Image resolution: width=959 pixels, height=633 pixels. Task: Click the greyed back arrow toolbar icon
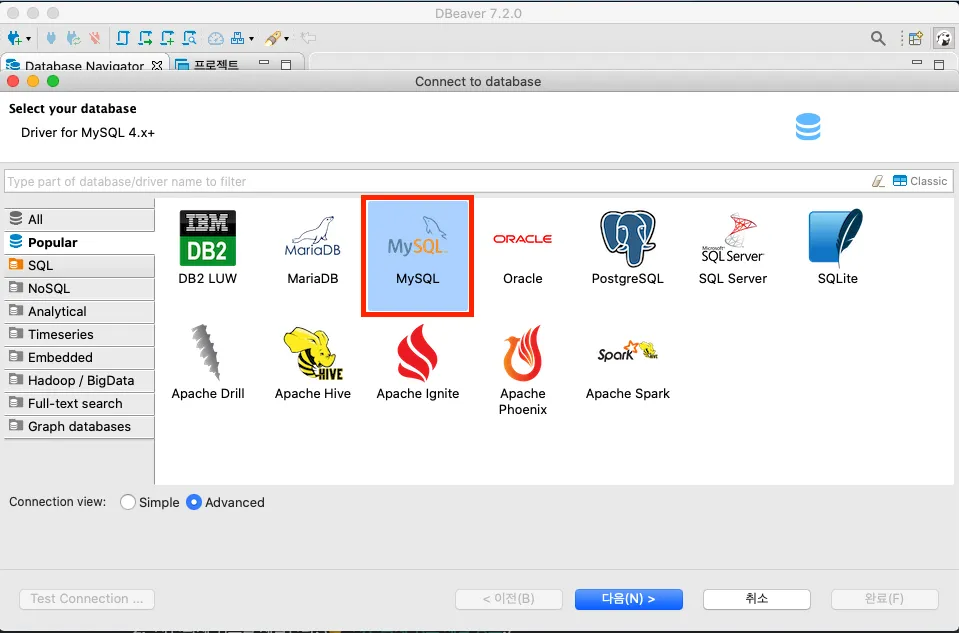[x=308, y=39]
